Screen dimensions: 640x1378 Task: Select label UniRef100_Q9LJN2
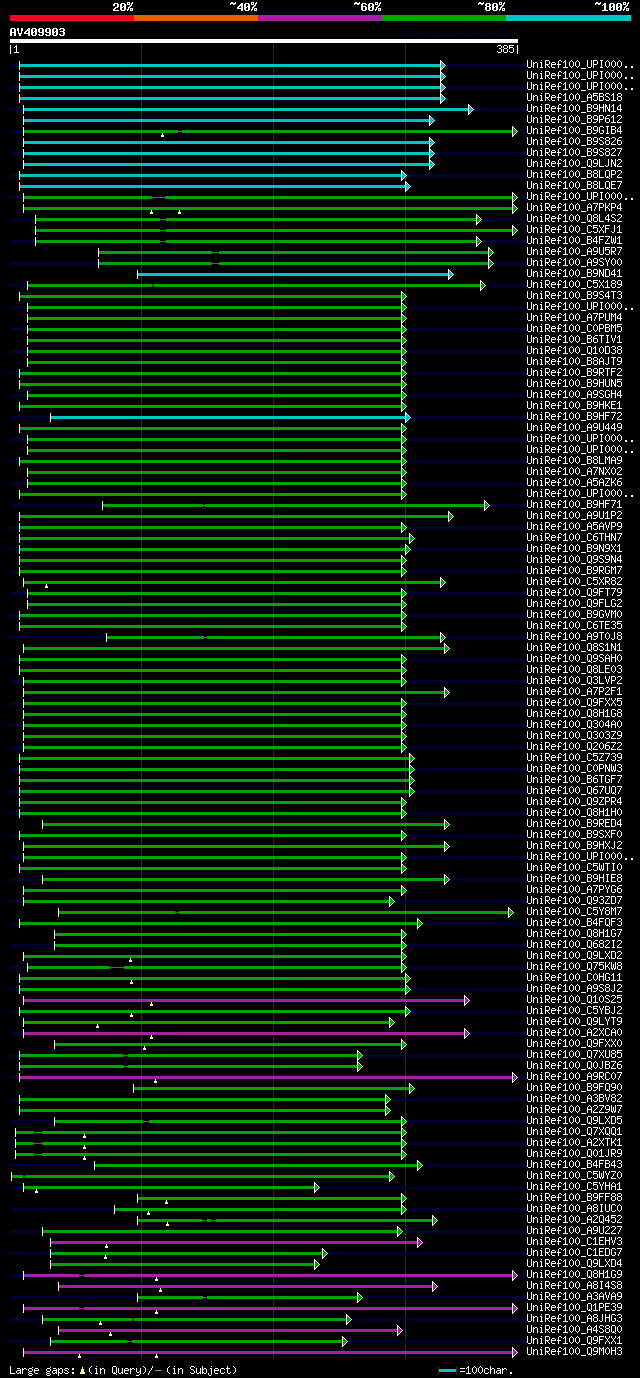click(x=576, y=164)
